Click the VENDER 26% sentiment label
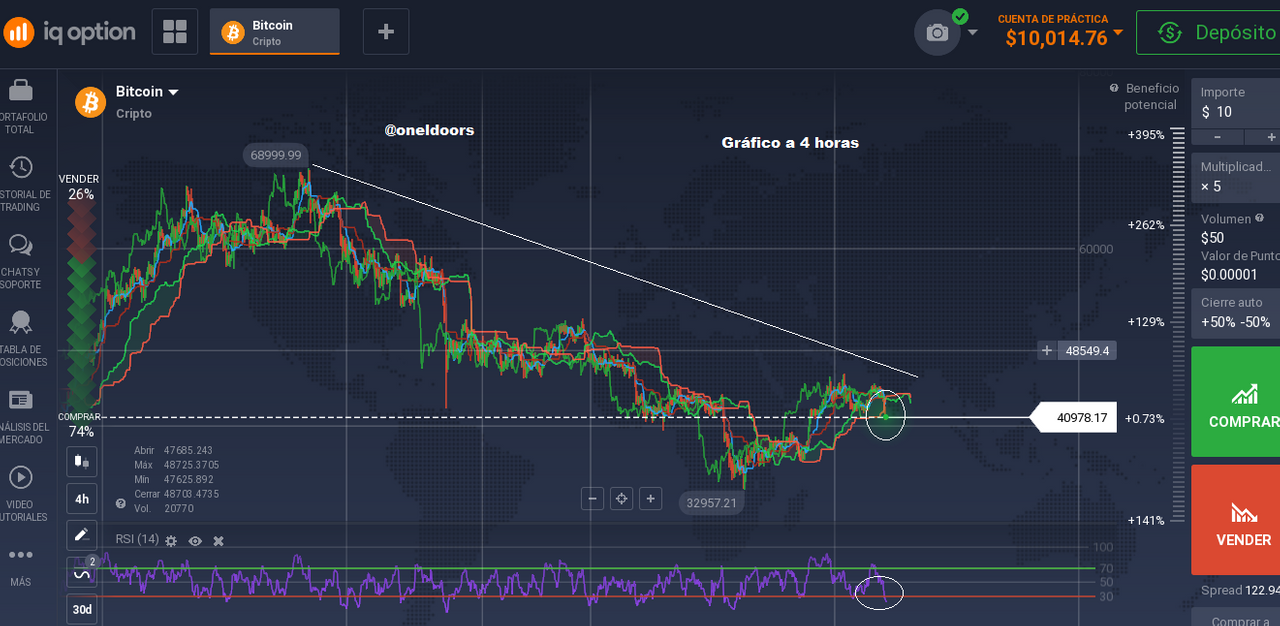 [79, 187]
